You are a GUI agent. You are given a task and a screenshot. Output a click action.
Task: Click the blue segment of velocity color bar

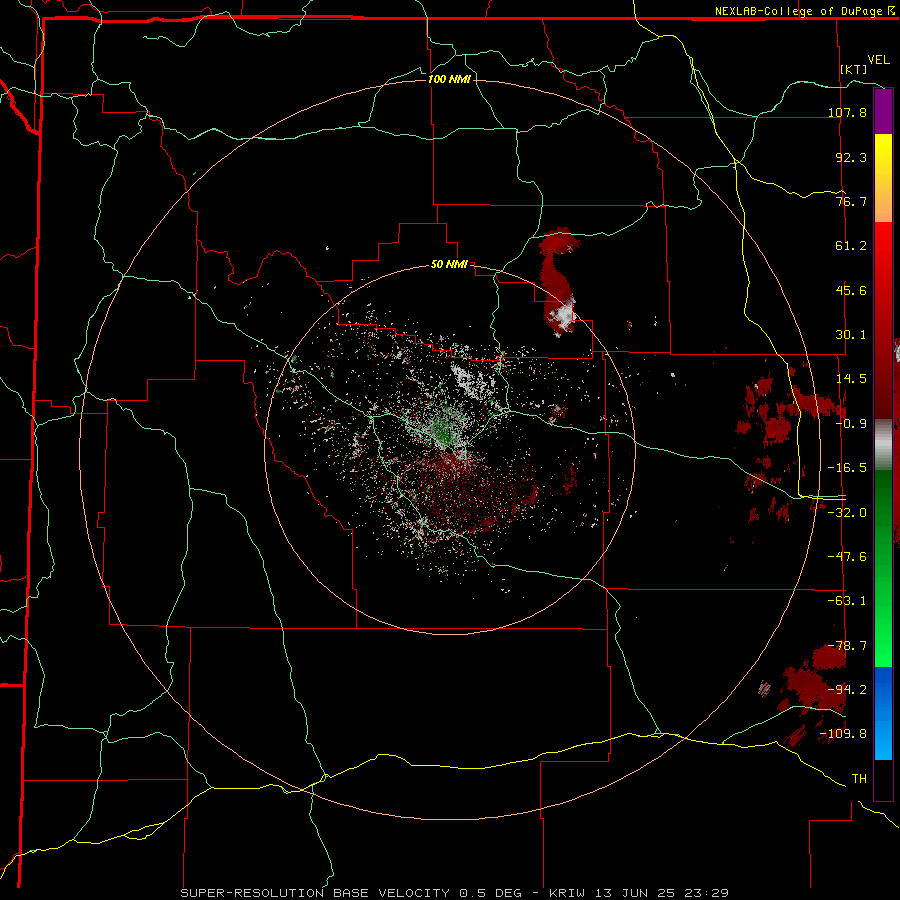click(883, 713)
